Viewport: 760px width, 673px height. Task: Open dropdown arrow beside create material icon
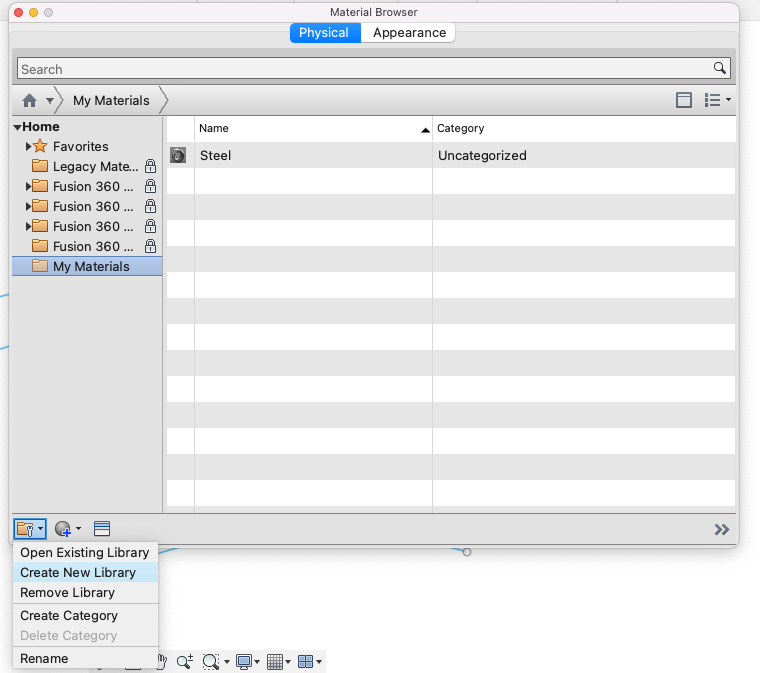[x=79, y=529]
